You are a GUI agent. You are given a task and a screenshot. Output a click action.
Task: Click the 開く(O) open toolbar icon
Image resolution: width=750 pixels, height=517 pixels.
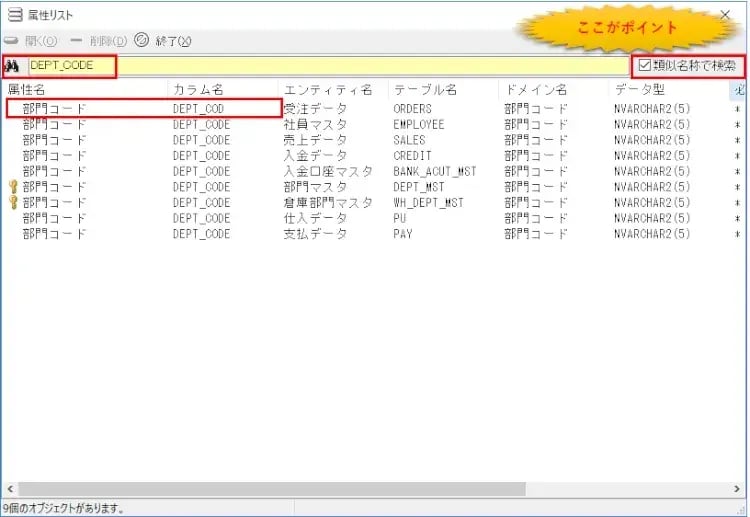point(12,41)
